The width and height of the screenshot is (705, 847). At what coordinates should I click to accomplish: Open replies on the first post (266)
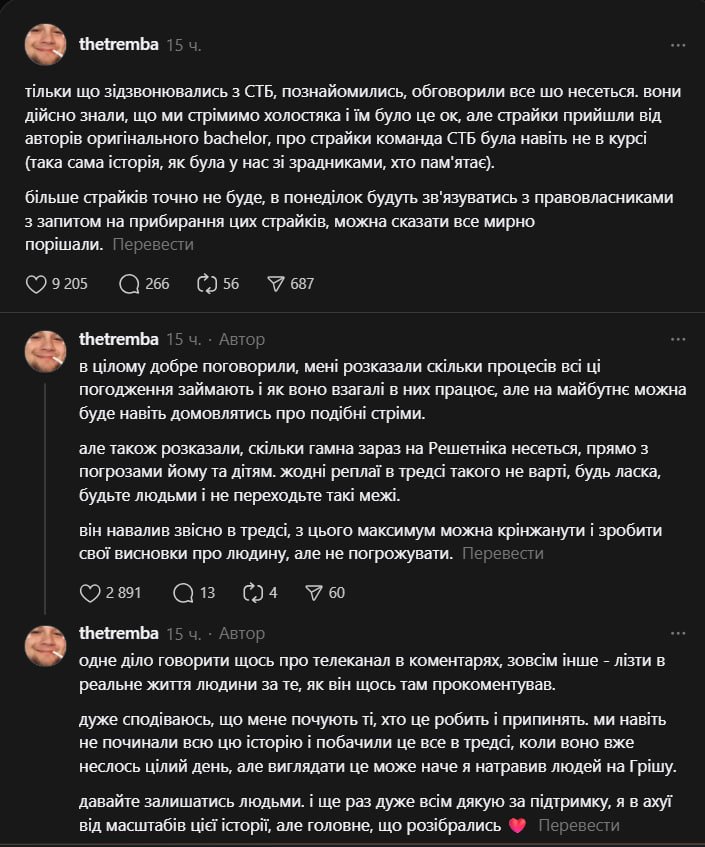coord(129,284)
